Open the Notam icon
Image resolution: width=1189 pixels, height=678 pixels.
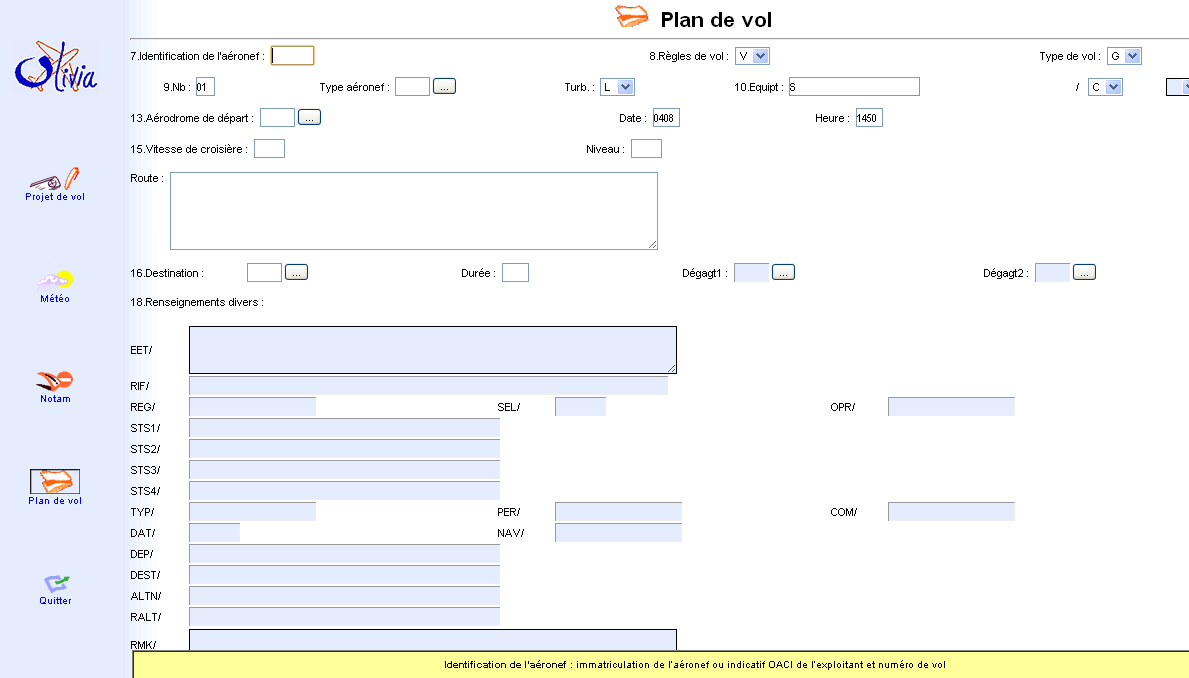pos(55,381)
